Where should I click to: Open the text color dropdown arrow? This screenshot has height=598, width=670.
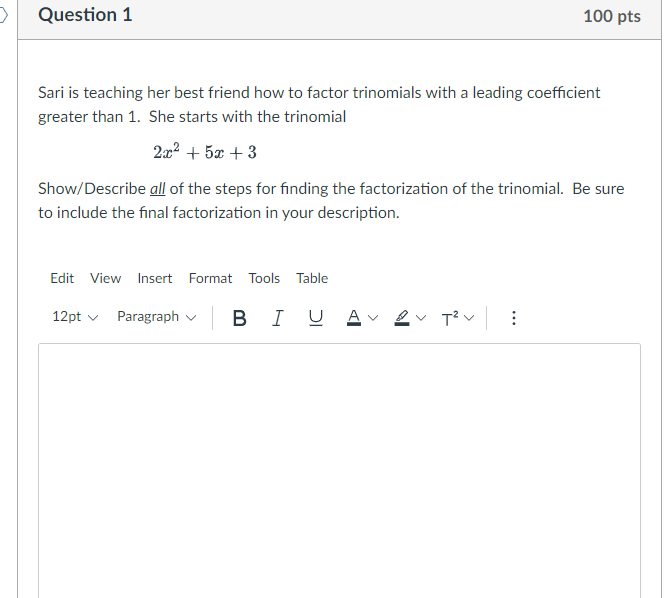[x=373, y=318]
